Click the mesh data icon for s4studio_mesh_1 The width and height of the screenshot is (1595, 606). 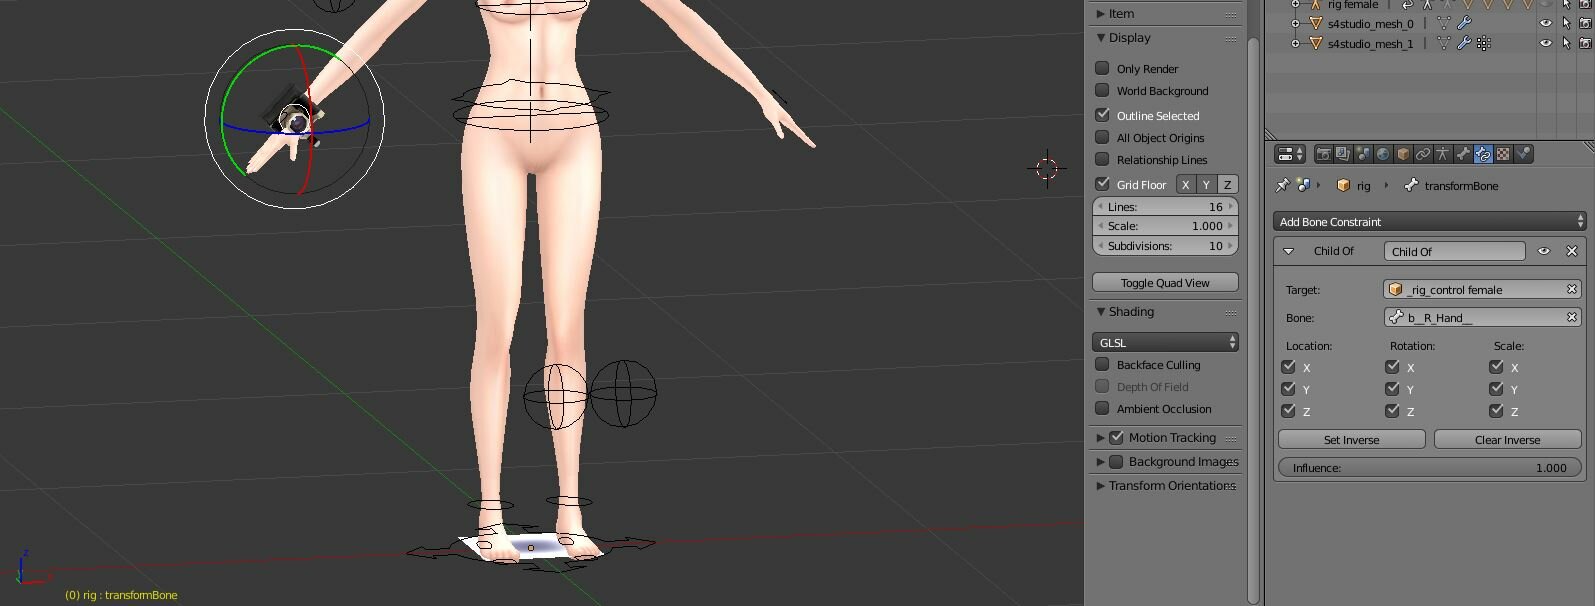click(1444, 43)
